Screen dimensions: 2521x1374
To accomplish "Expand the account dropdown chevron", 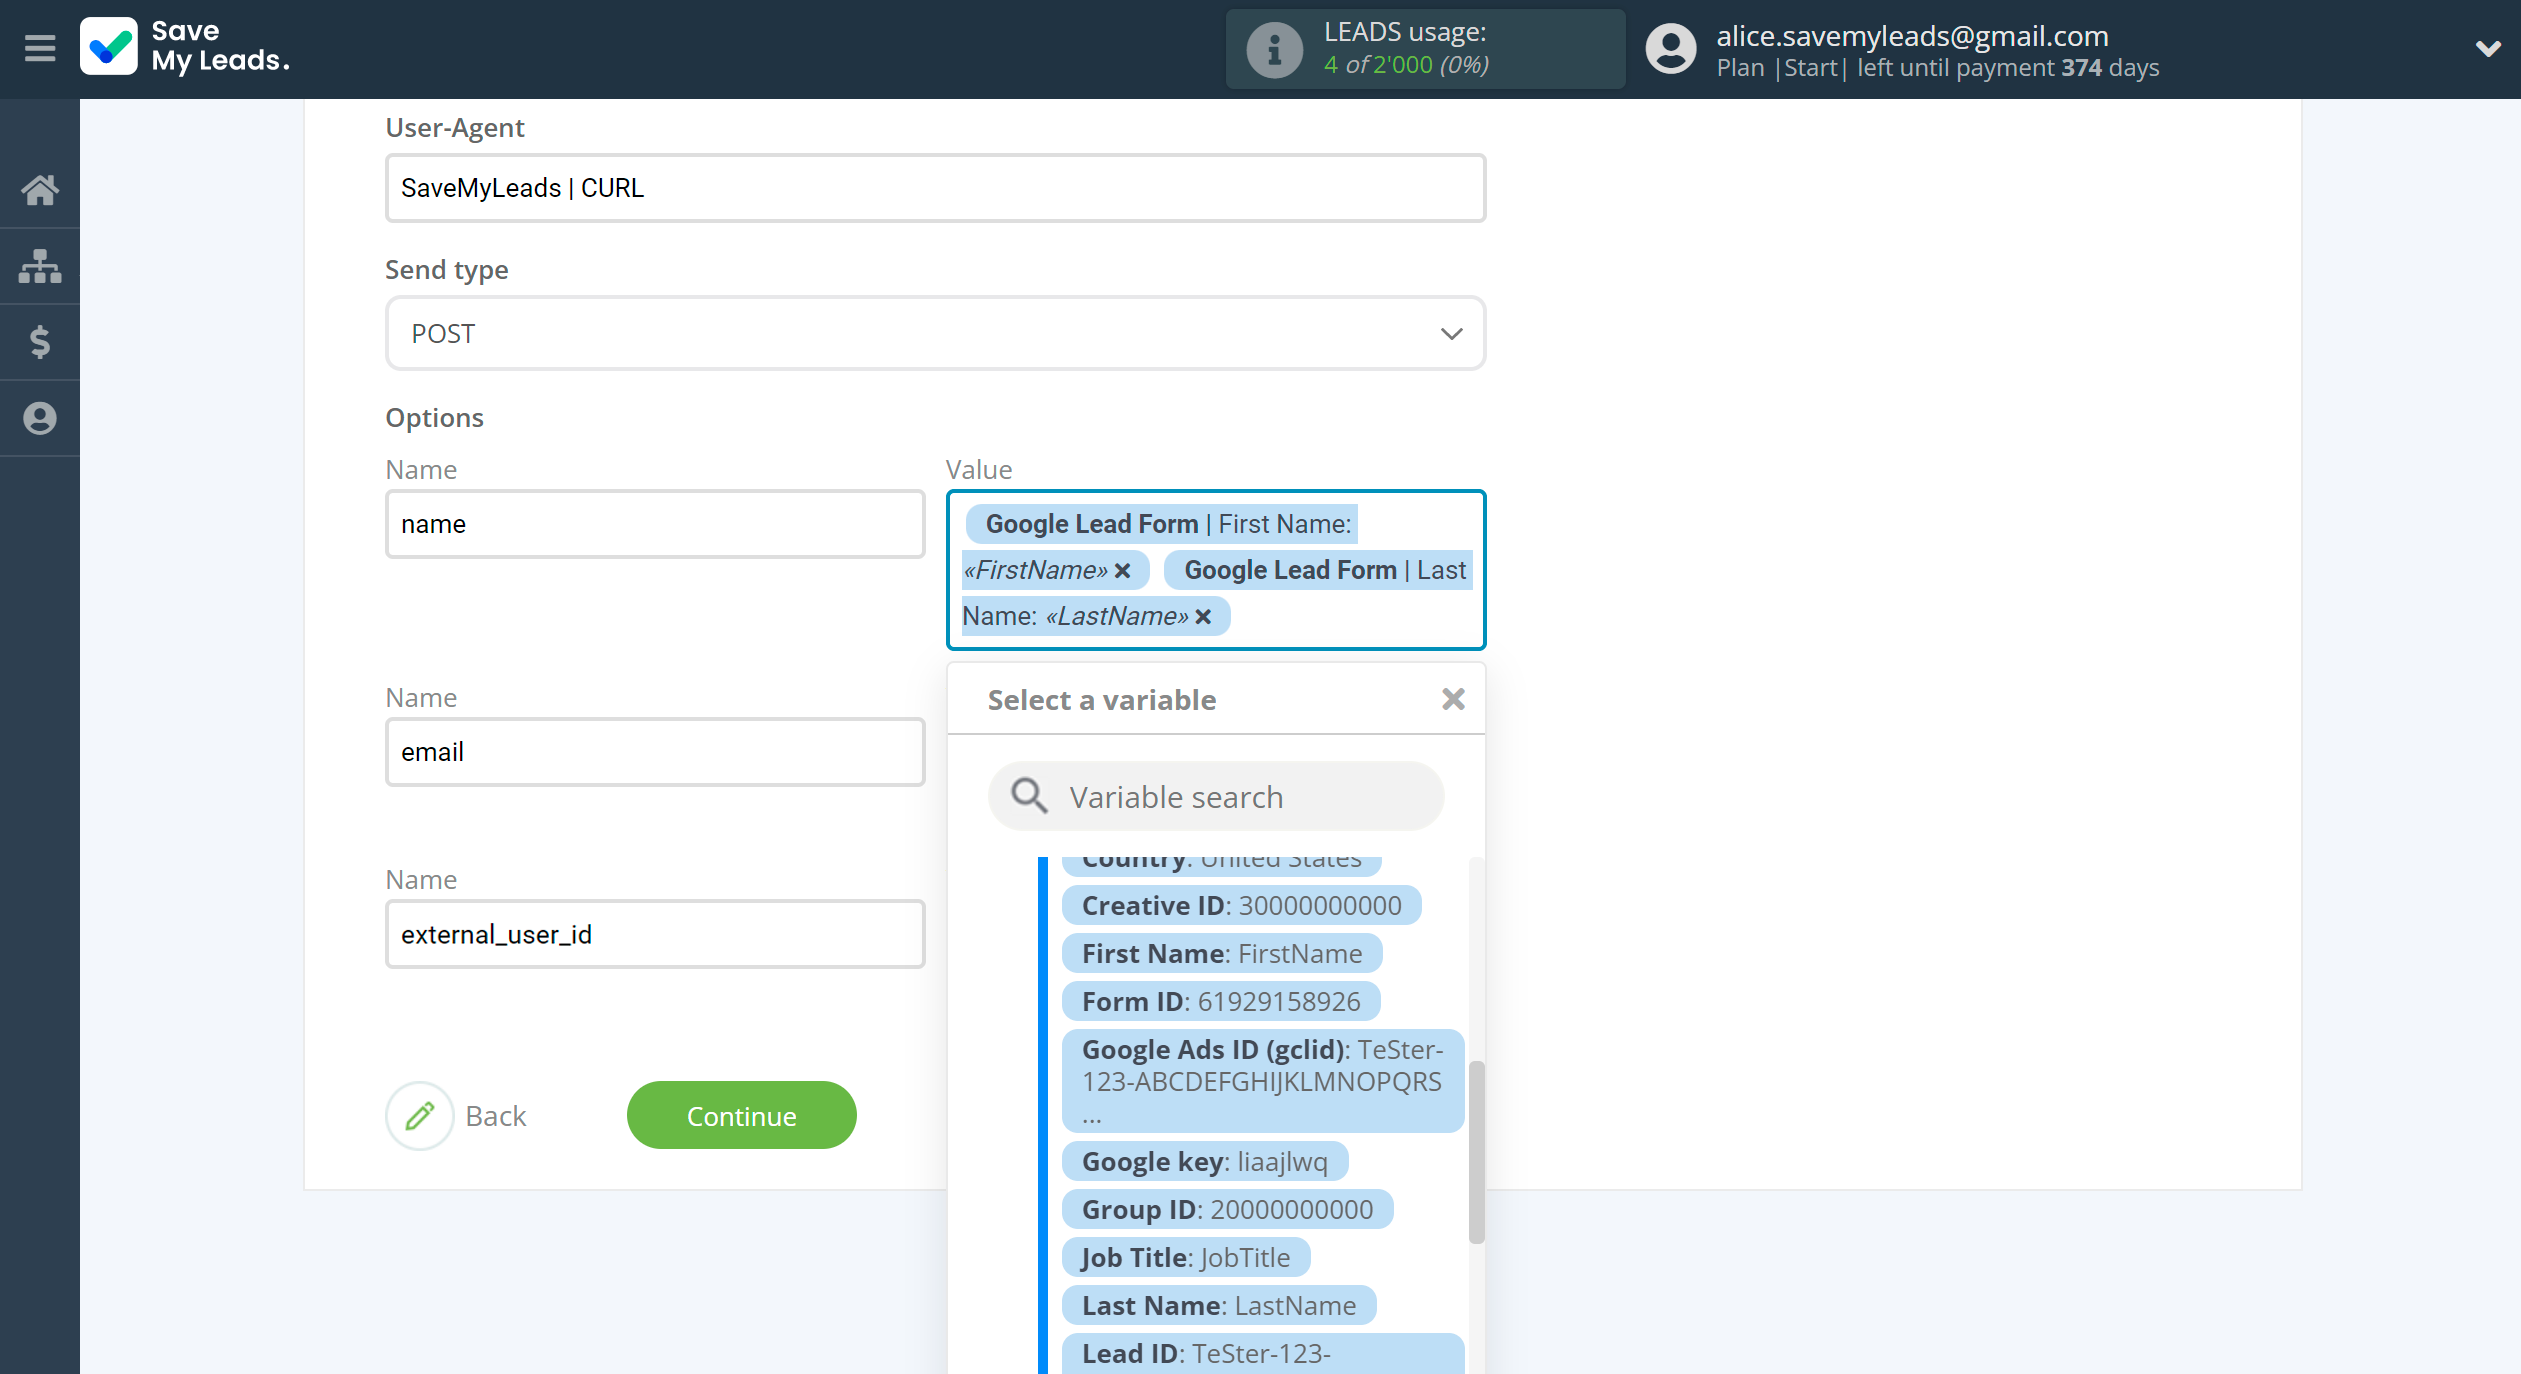I will [x=2488, y=48].
